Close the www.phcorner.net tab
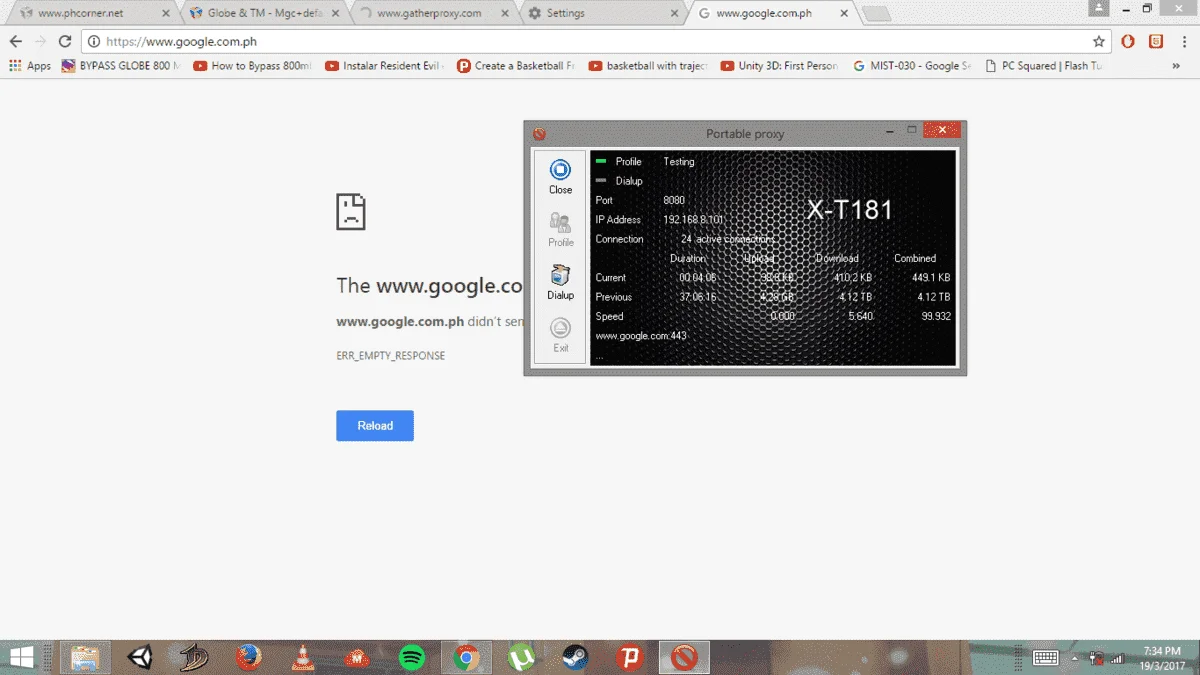Image resolution: width=1200 pixels, height=675 pixels. (166, 14)
